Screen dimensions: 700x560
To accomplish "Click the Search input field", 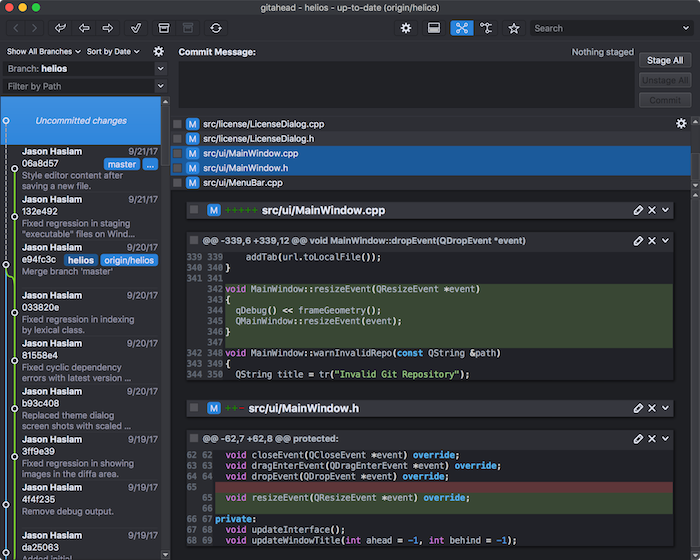I will (605, 28).
